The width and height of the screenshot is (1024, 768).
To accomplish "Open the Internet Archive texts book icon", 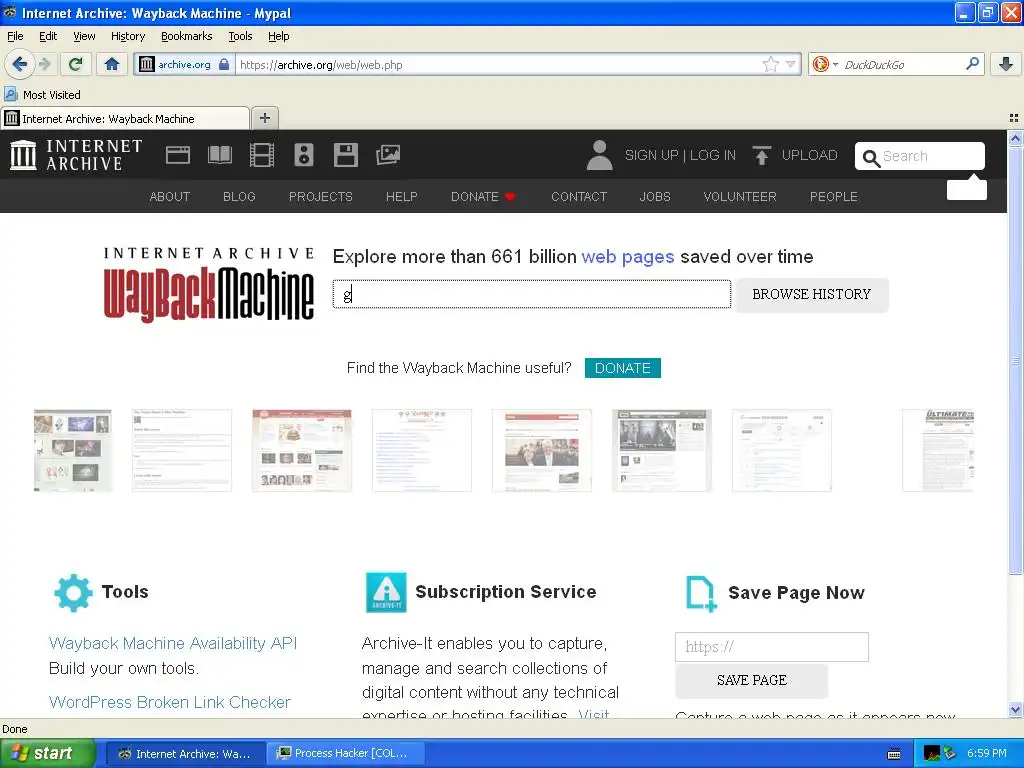I will pos(219,155).
